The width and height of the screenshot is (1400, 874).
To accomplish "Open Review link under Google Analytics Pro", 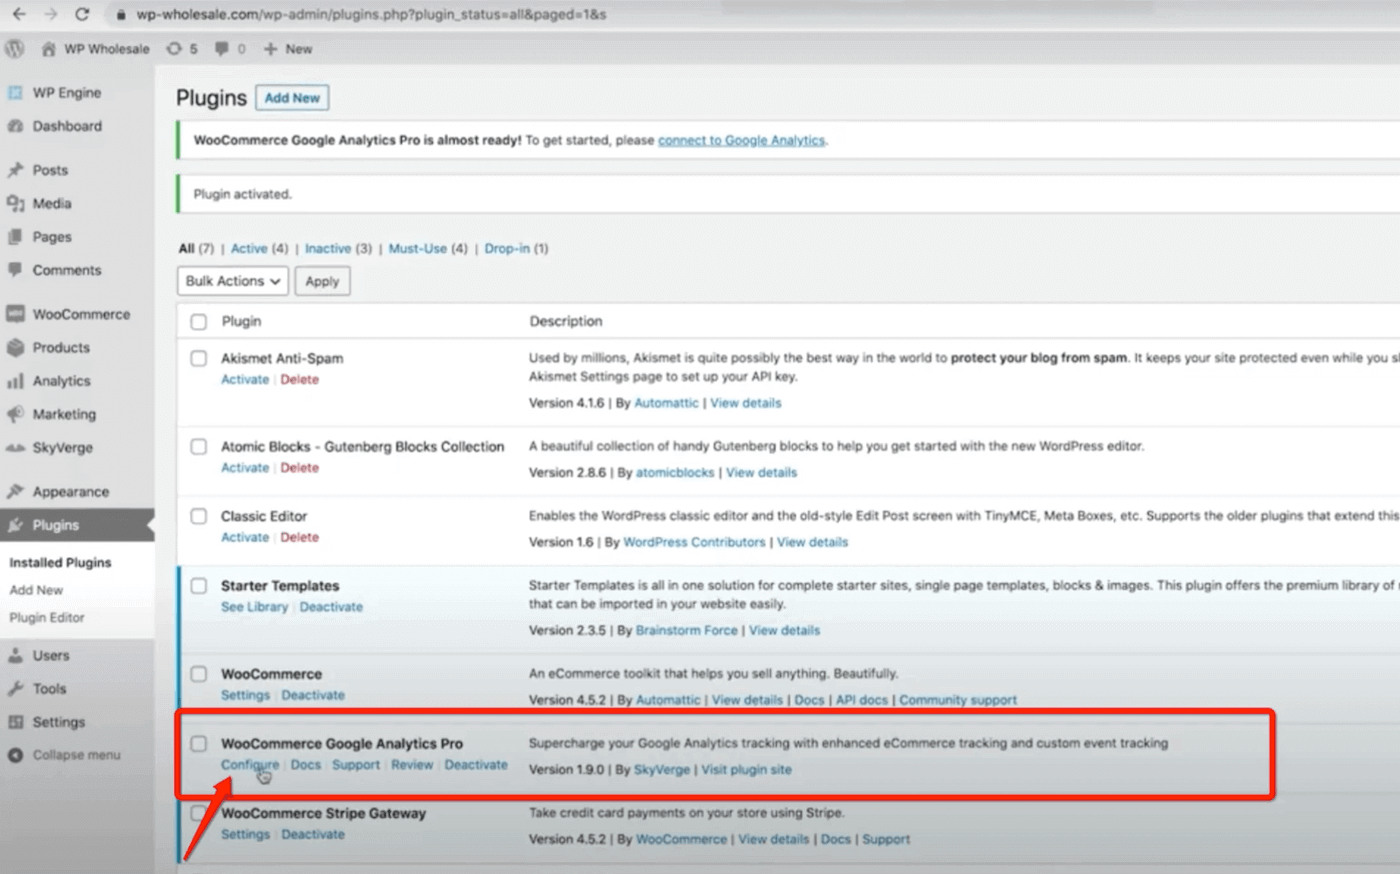I will (x=412, y=765).
